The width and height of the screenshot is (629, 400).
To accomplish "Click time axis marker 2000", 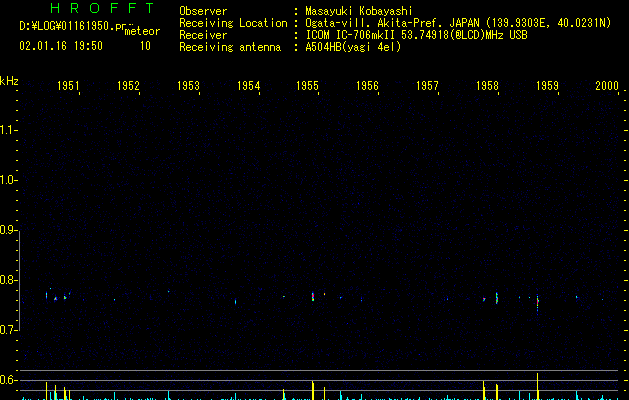I will pyautogui.click(x=607, y=85).
